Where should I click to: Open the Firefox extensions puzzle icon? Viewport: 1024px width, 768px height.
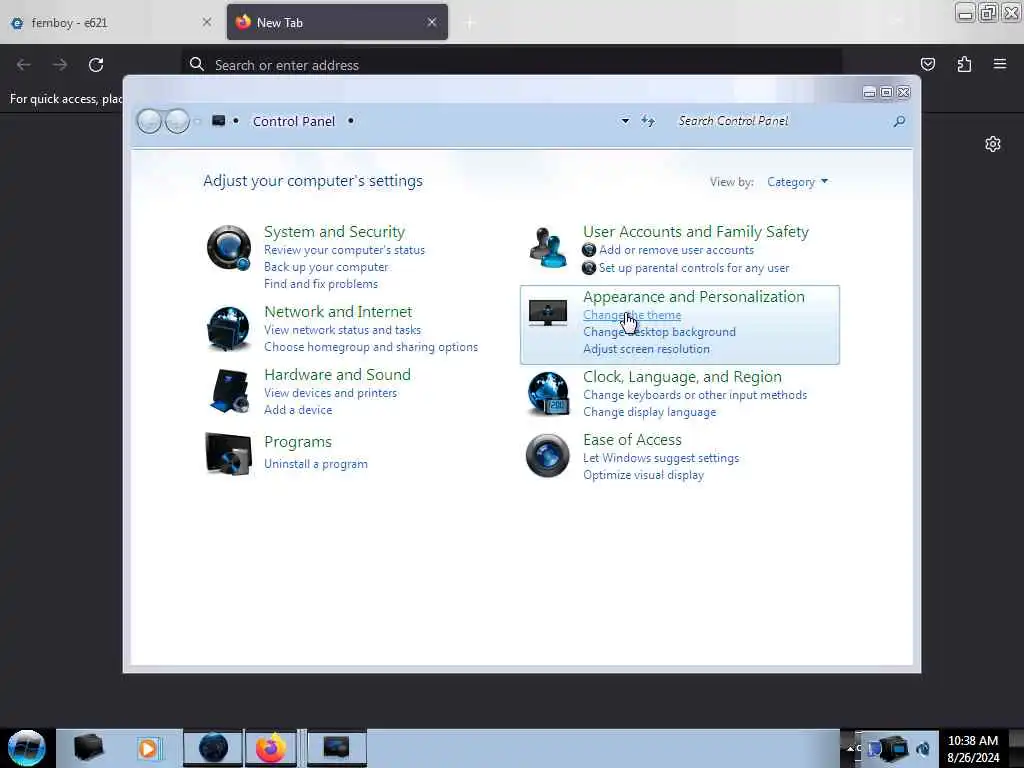pyautogui.click(x=964, y=64)
